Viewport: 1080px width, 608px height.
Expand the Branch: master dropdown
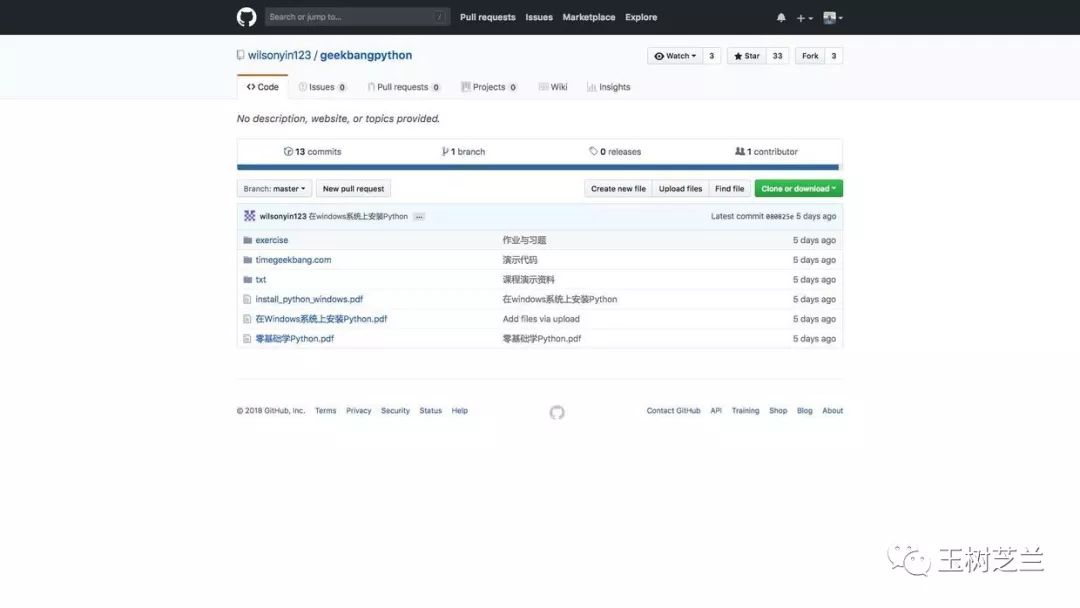274,189
